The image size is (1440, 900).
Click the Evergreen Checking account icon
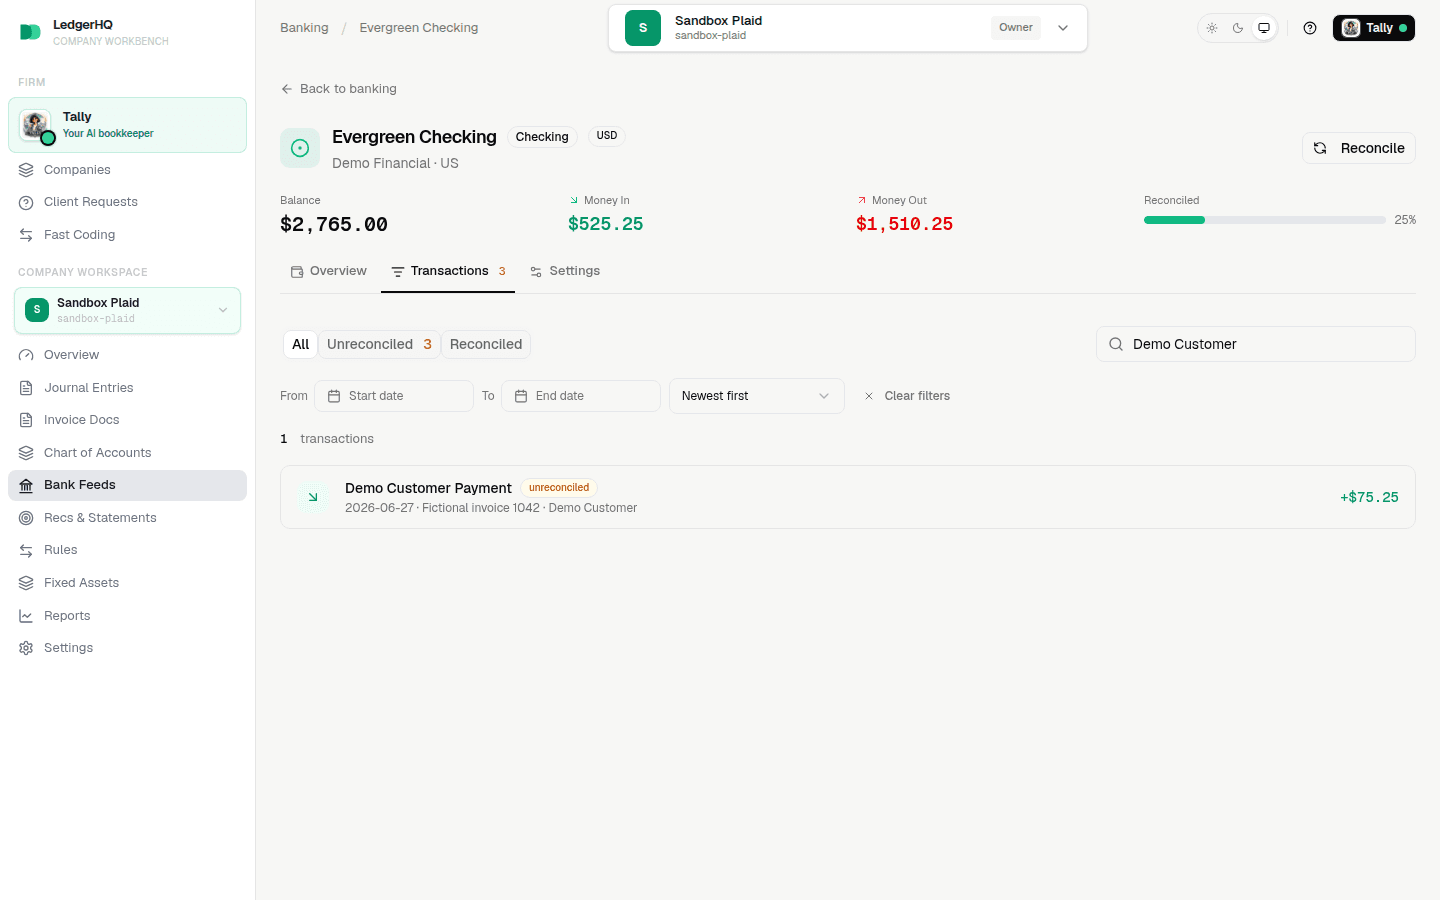300,148
